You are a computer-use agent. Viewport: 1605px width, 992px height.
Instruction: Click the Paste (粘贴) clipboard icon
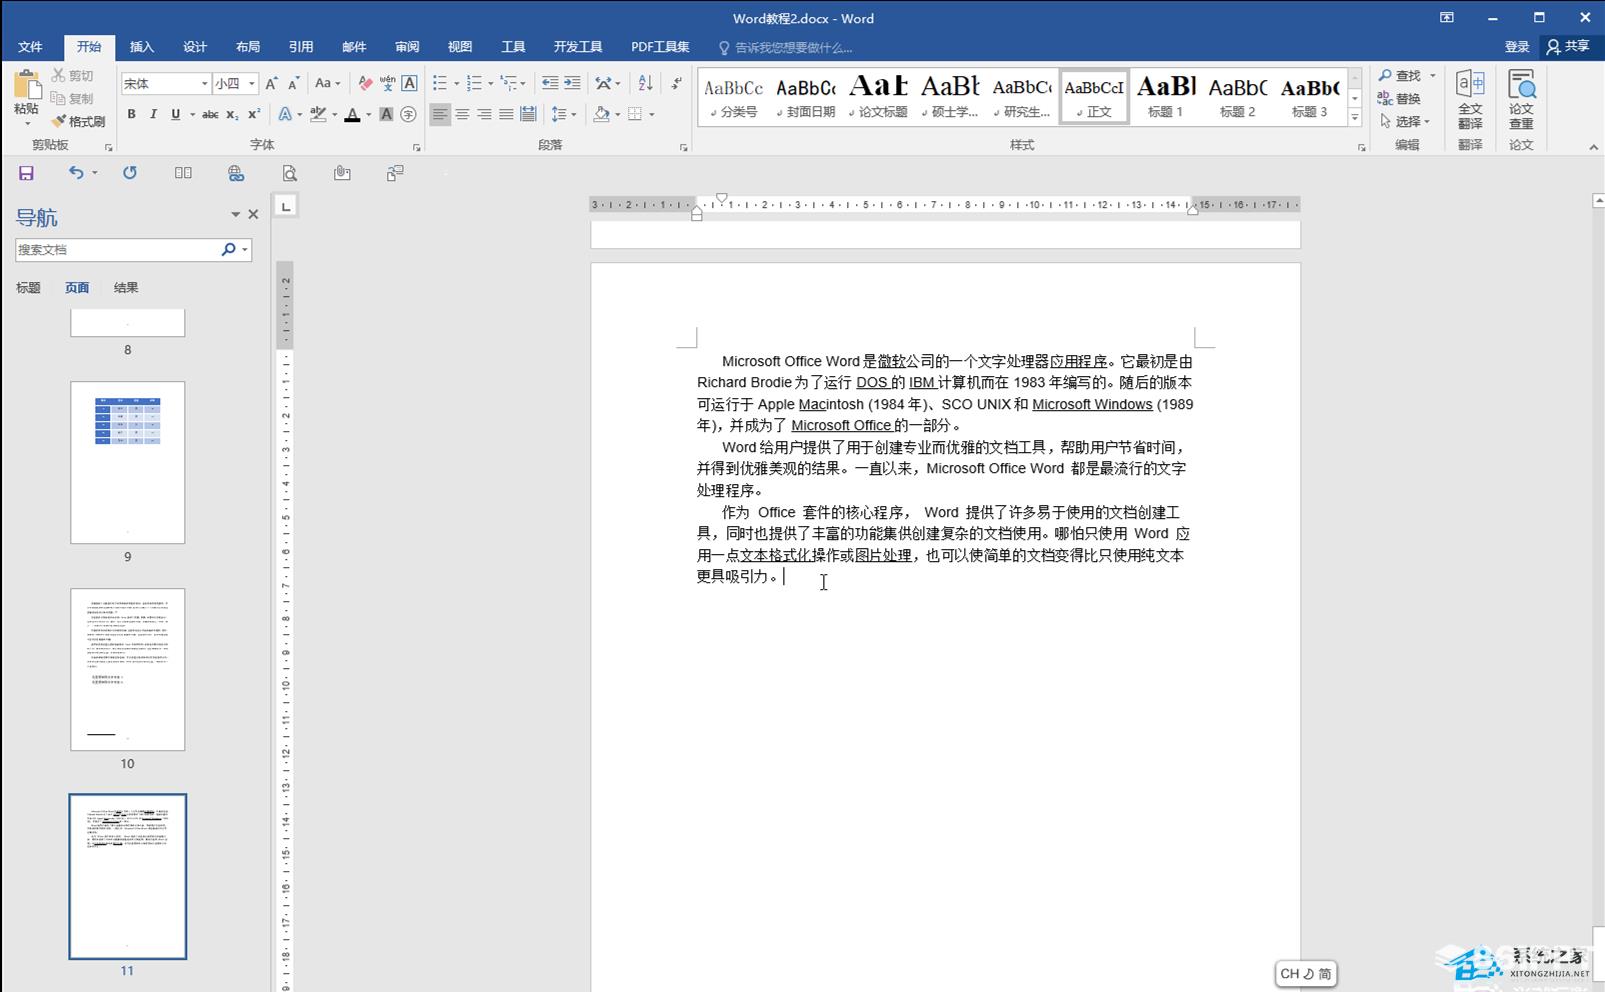click(27, 86)
